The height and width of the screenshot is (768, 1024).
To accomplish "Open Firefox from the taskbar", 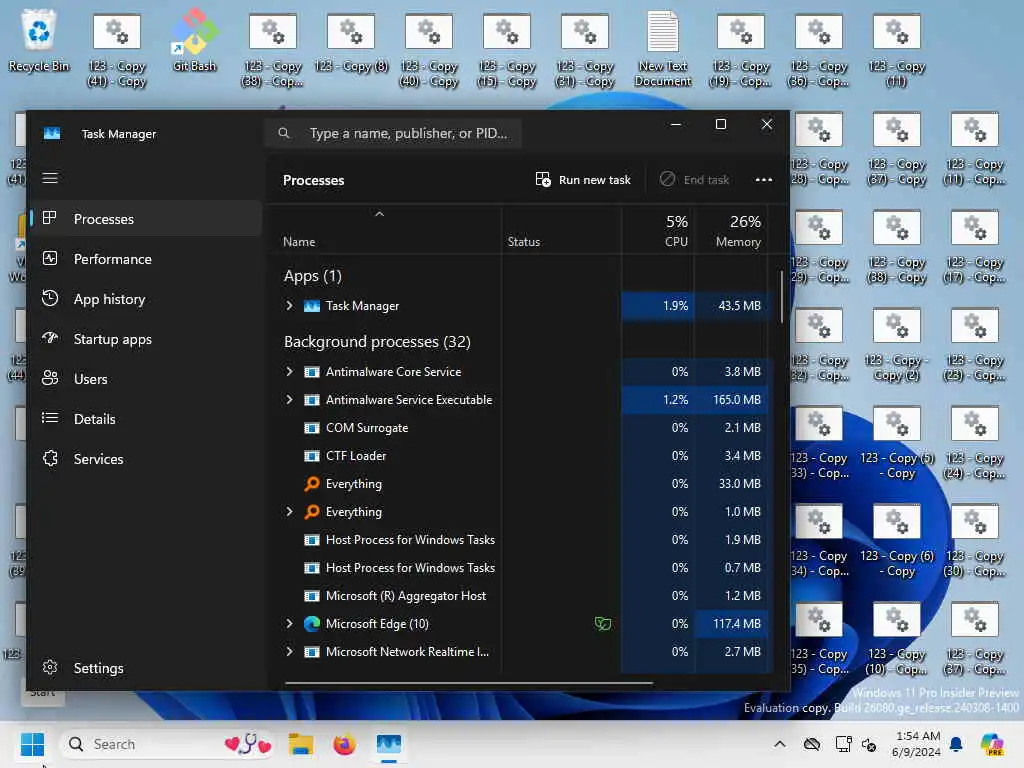I will [x=344, y=744].
